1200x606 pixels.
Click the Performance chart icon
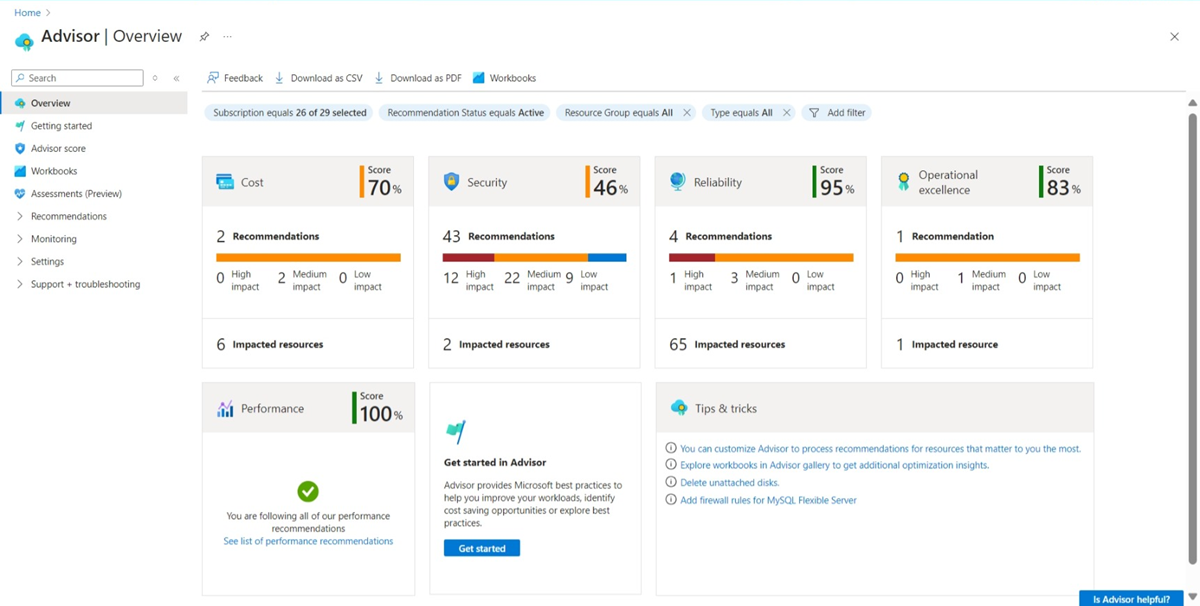(227, 408)
